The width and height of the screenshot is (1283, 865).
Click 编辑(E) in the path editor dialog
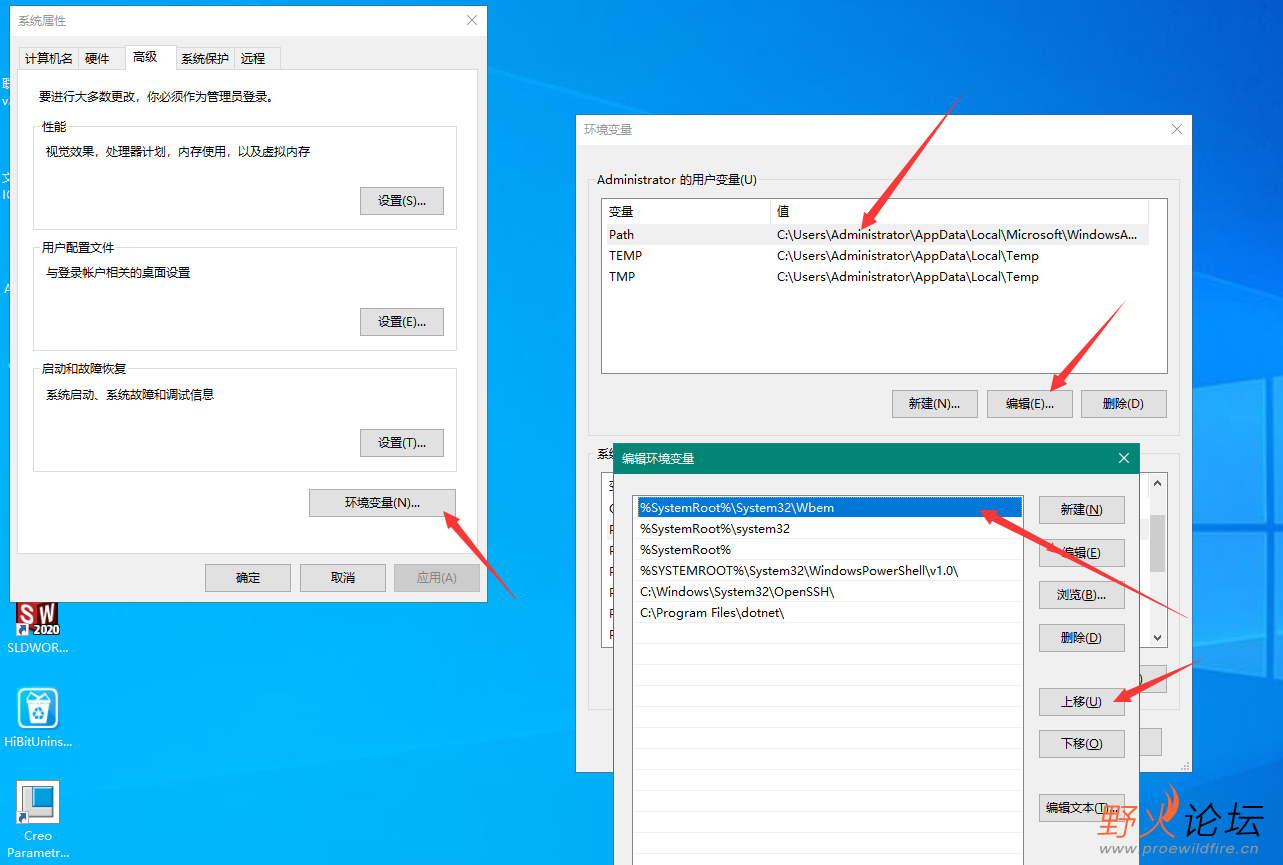[x=1082, y=553]
